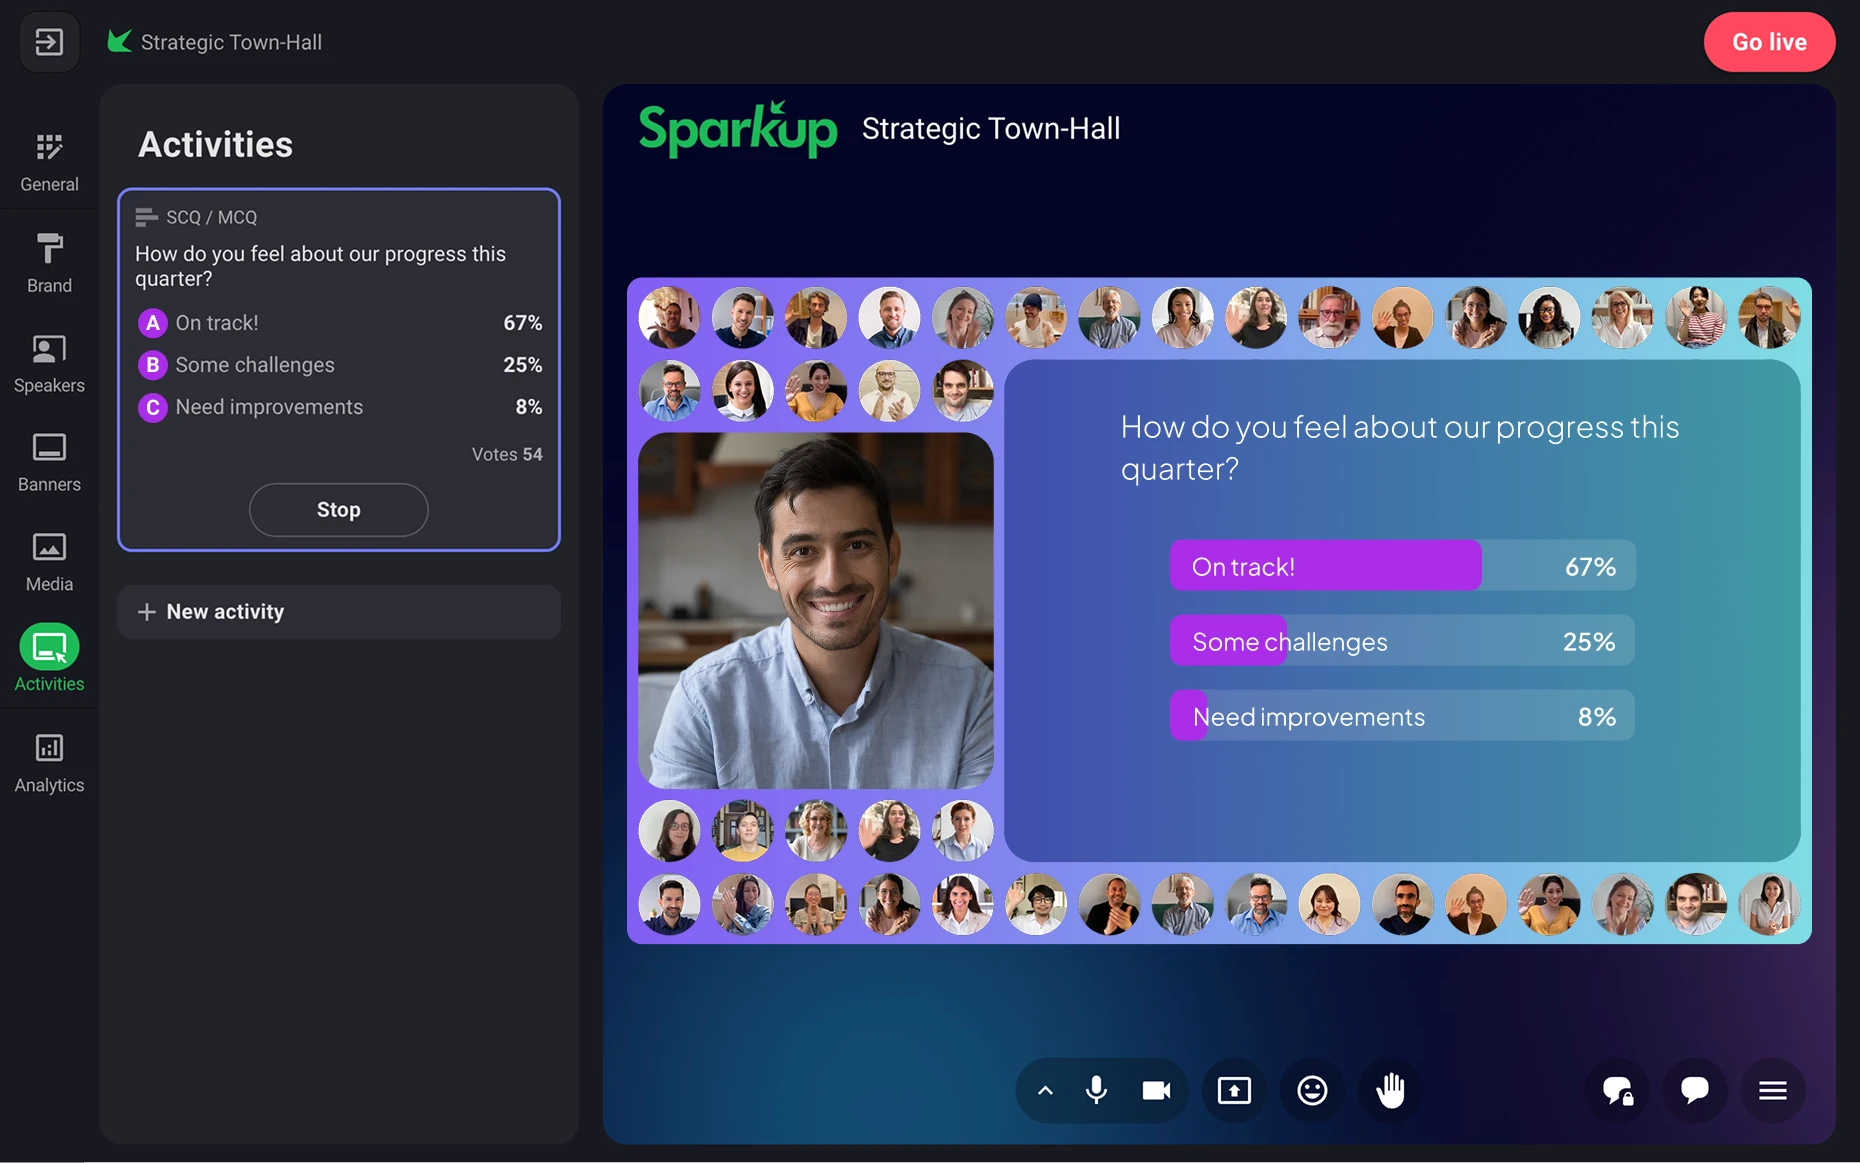Click the SCQ / MCQ type icon
The image size is (1860, 1163).
[x=146, y=217]
